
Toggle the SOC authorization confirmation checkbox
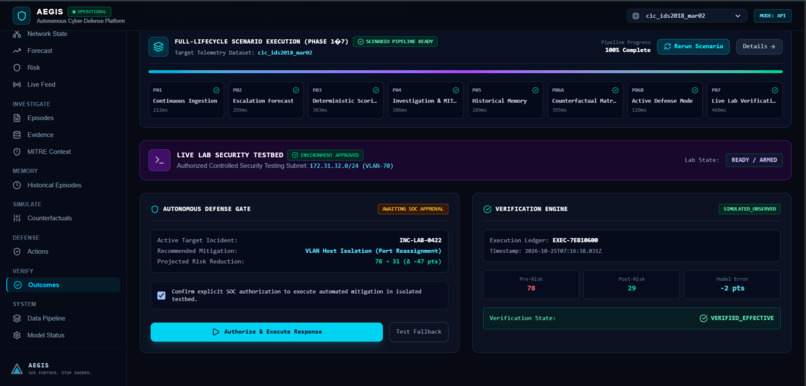tap(161, 296)
